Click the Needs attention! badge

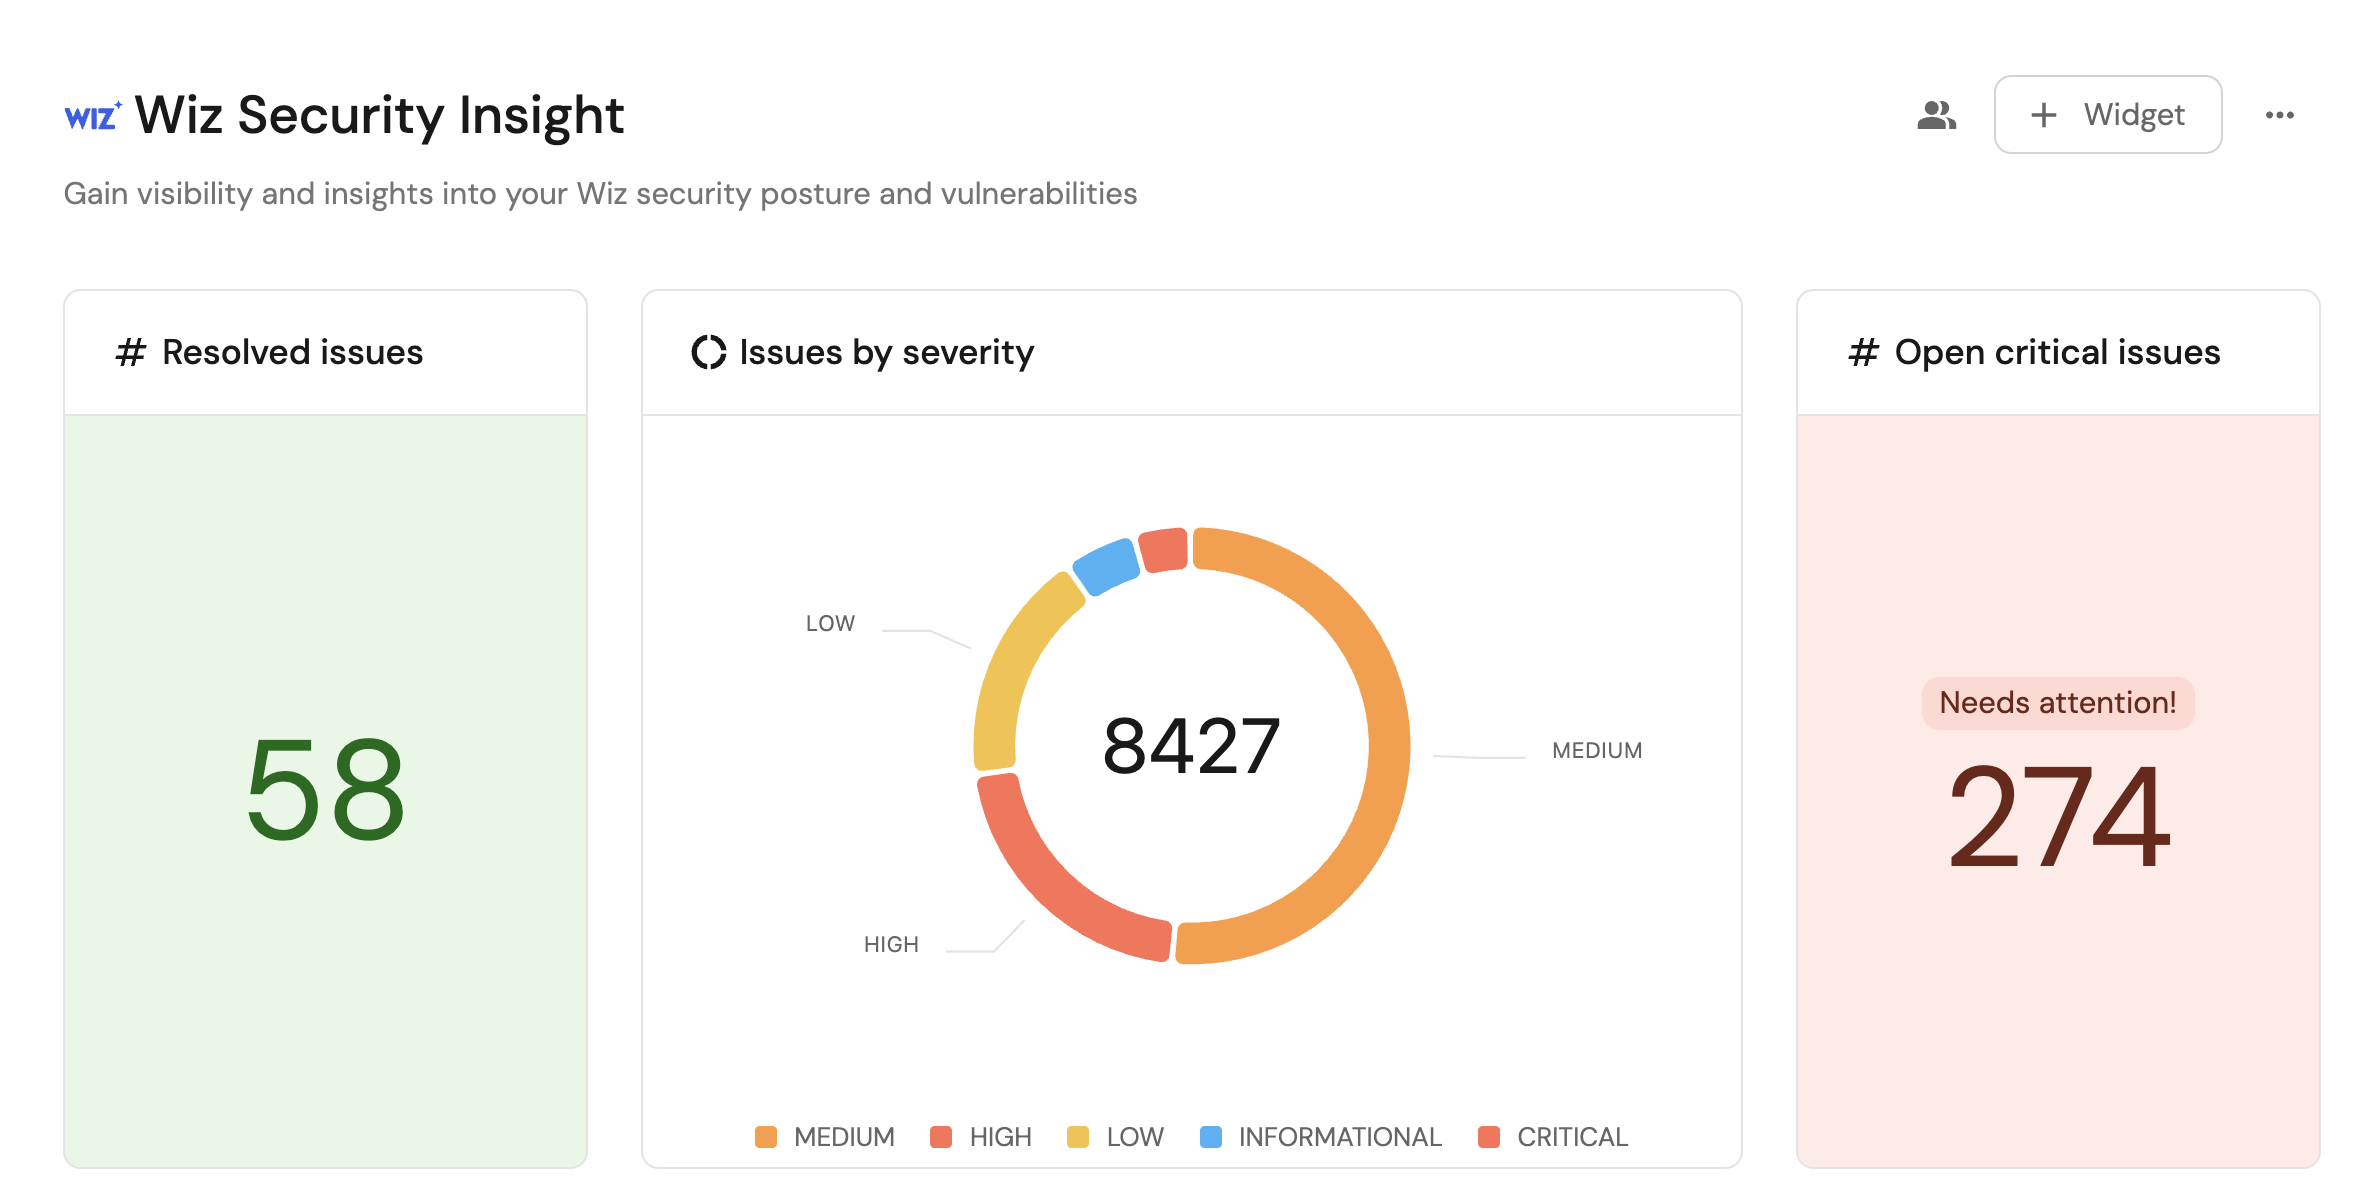tap(2058, 703)
